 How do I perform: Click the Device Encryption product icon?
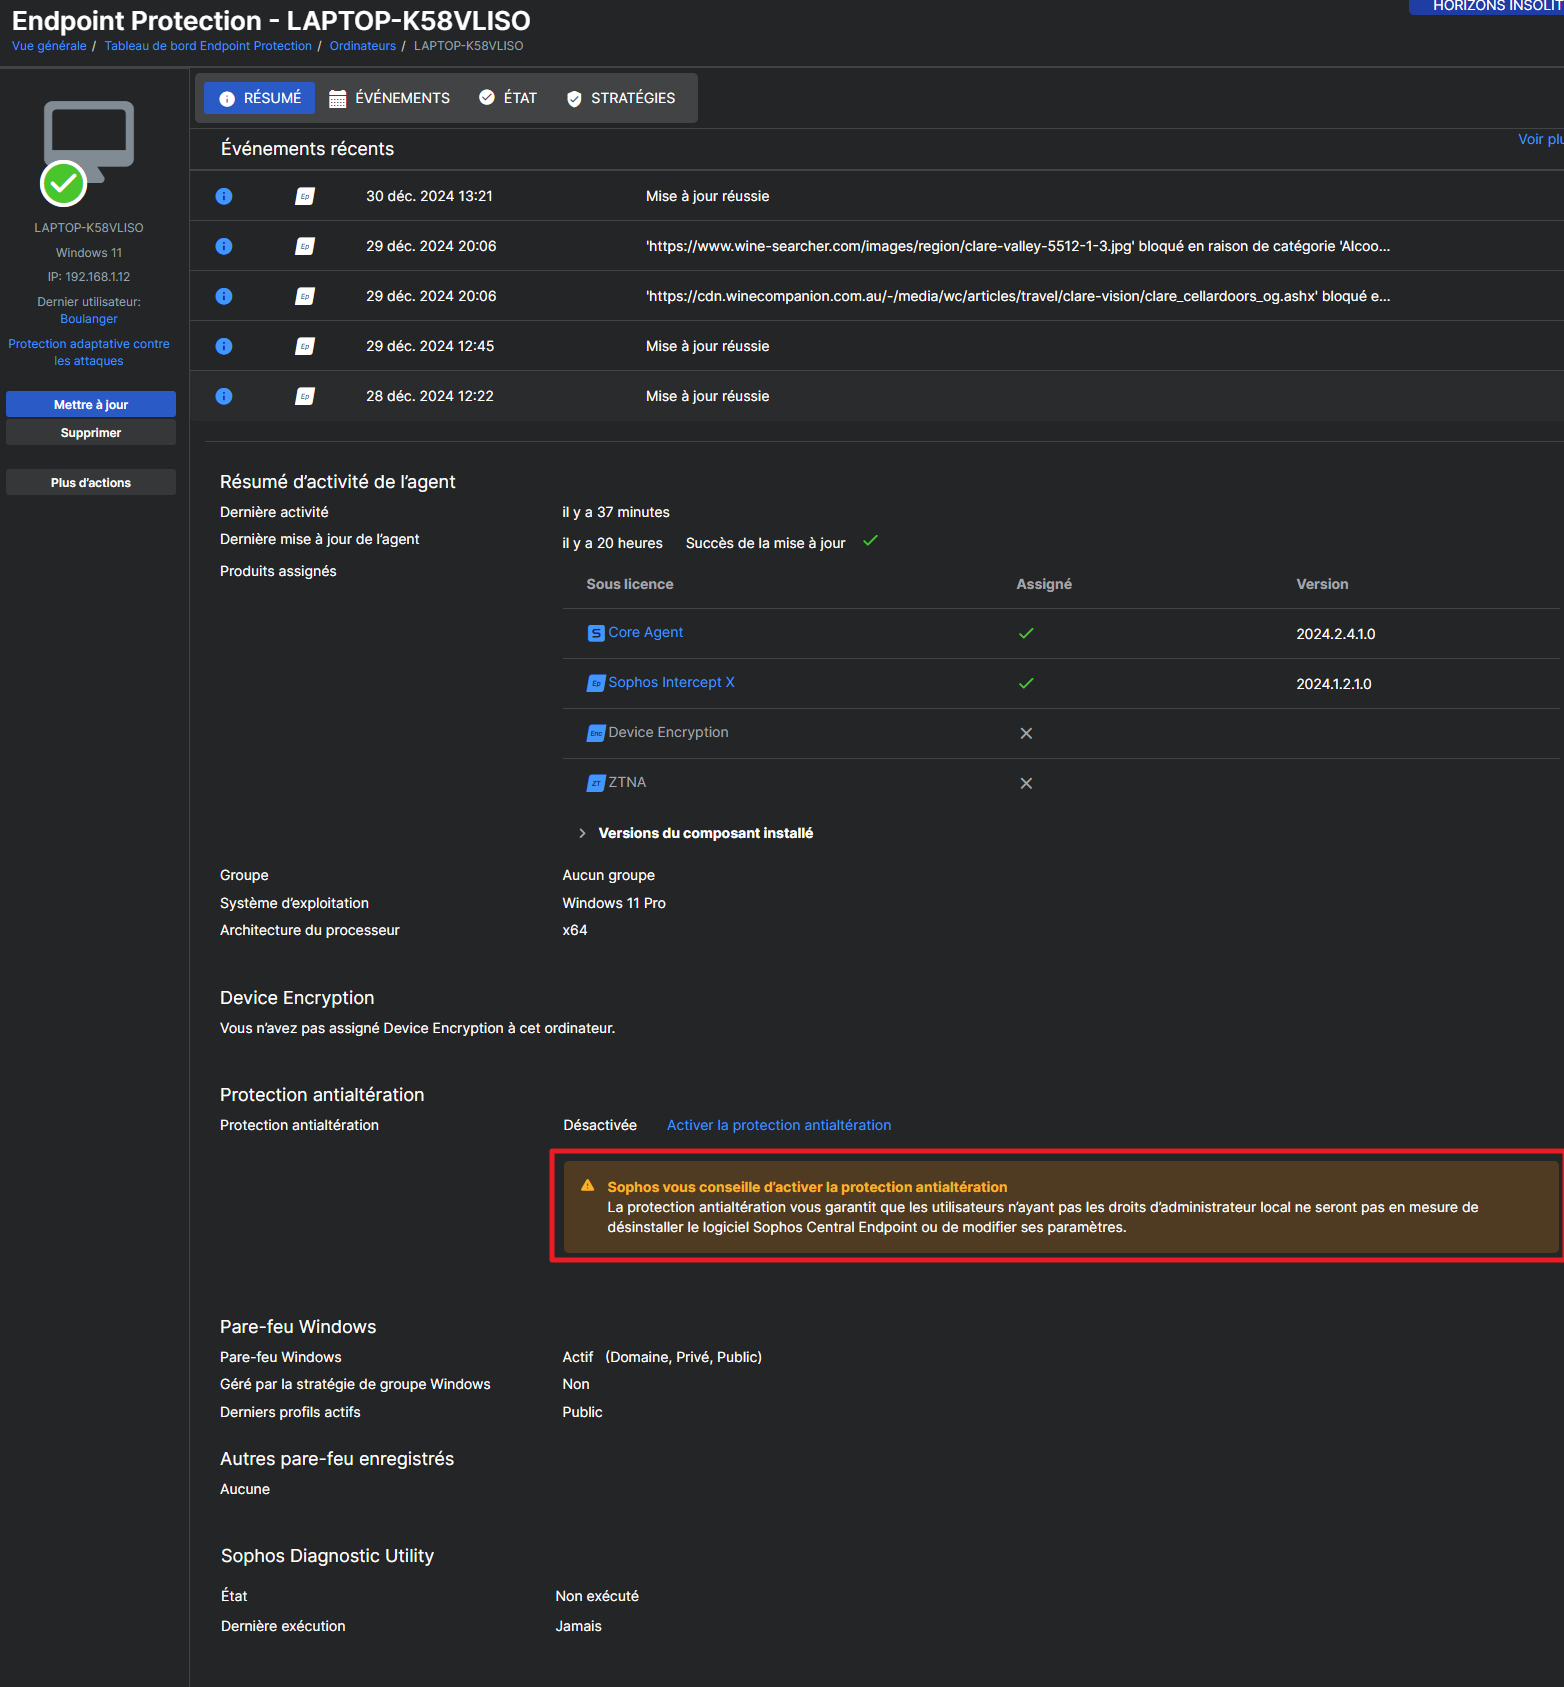pos(596,733)
